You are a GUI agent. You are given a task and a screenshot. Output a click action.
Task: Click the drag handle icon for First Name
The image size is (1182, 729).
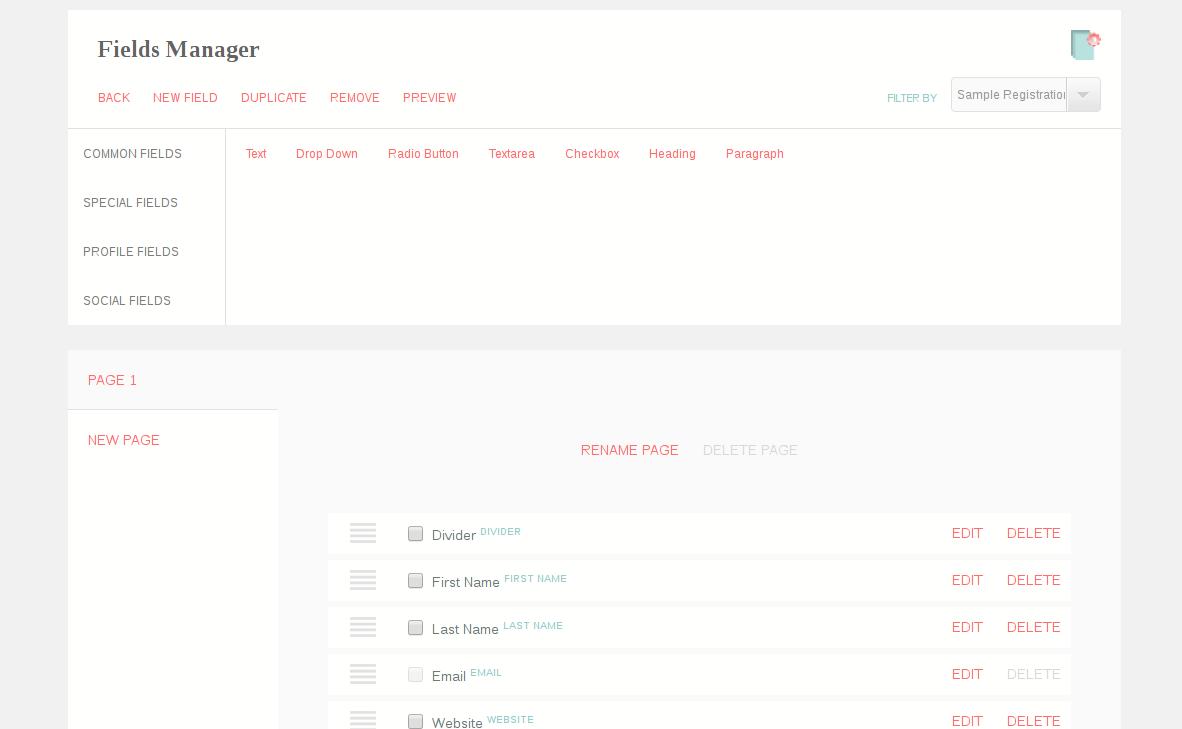pos(363,580)
